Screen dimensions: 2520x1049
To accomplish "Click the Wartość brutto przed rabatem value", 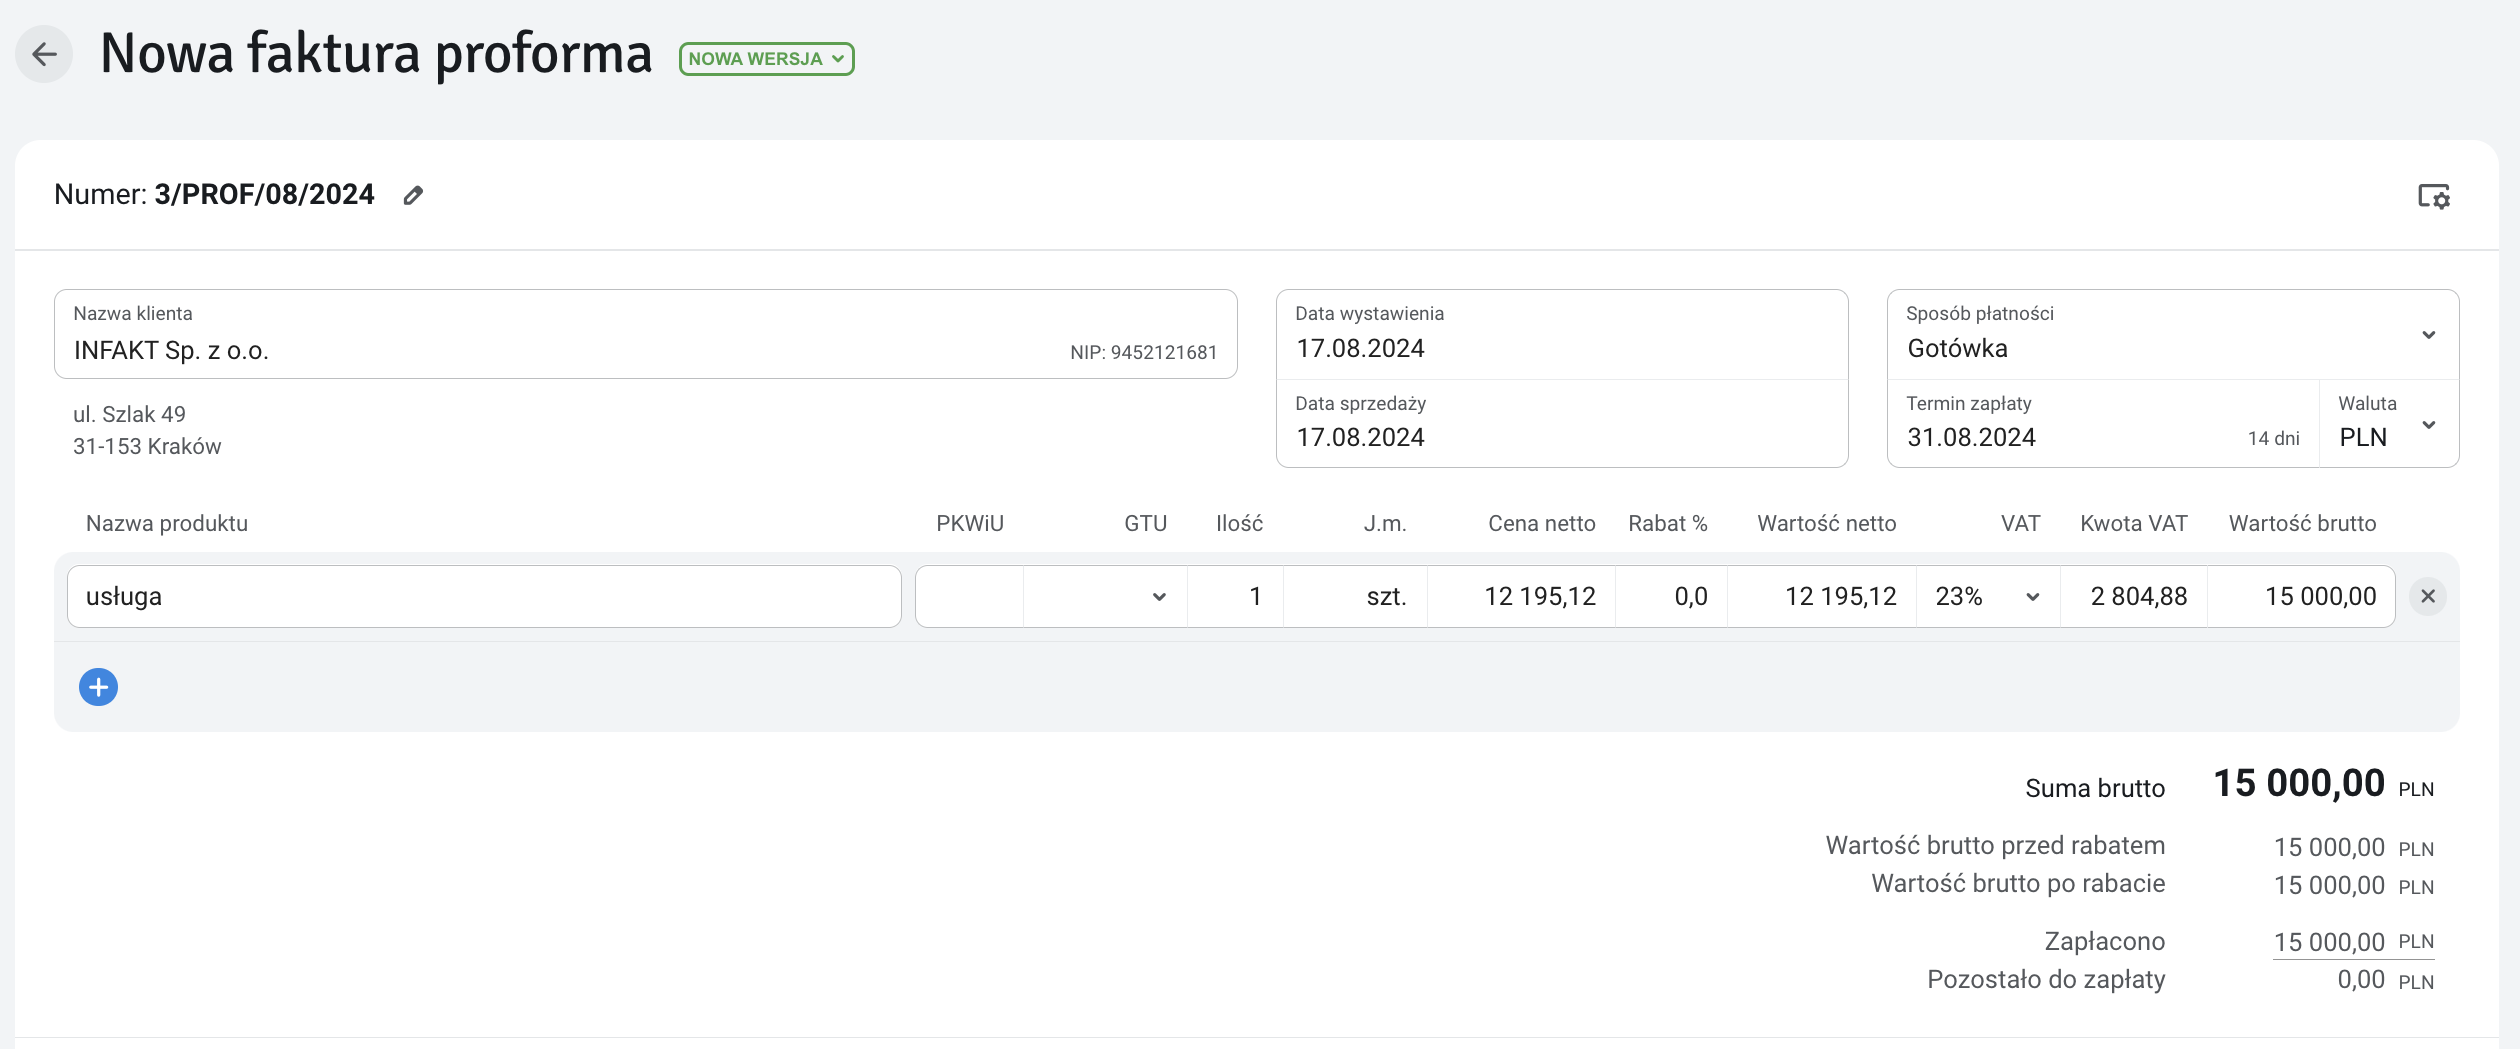I will pyautogui.click(x=2329, y=847).
